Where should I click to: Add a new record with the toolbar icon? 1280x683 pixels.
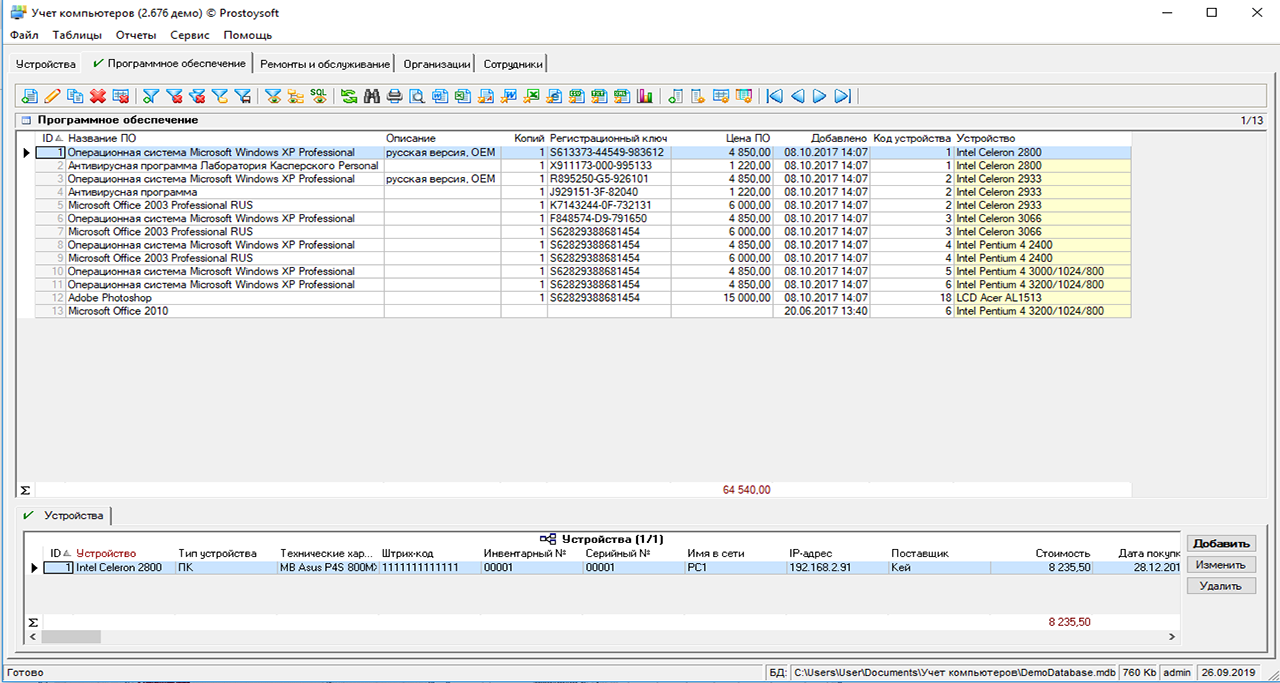coord(29,96)
